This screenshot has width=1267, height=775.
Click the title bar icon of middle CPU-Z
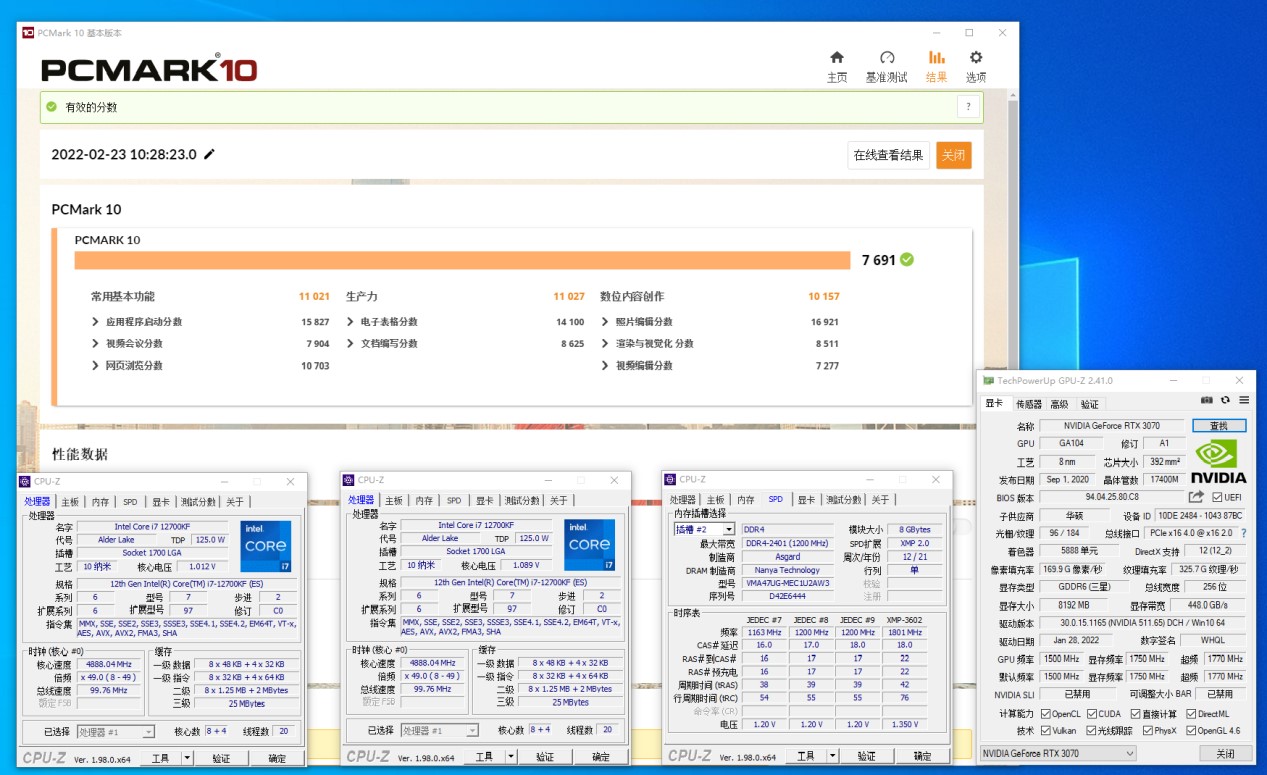click(348, 480)
